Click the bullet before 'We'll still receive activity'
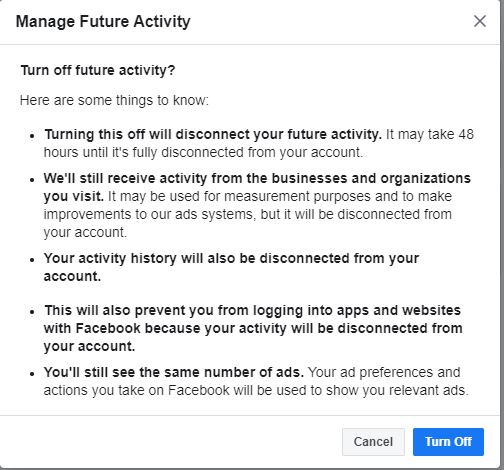This screenshot has height=470, width=504. [x=32, y=180]
